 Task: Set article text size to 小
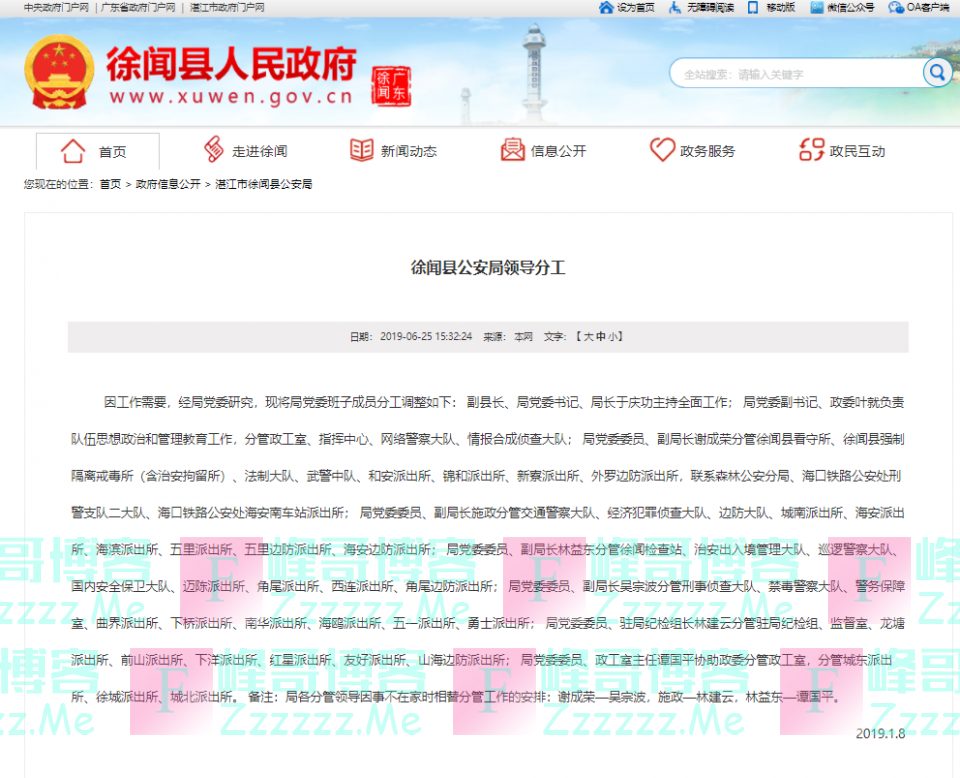coord(614,337)
